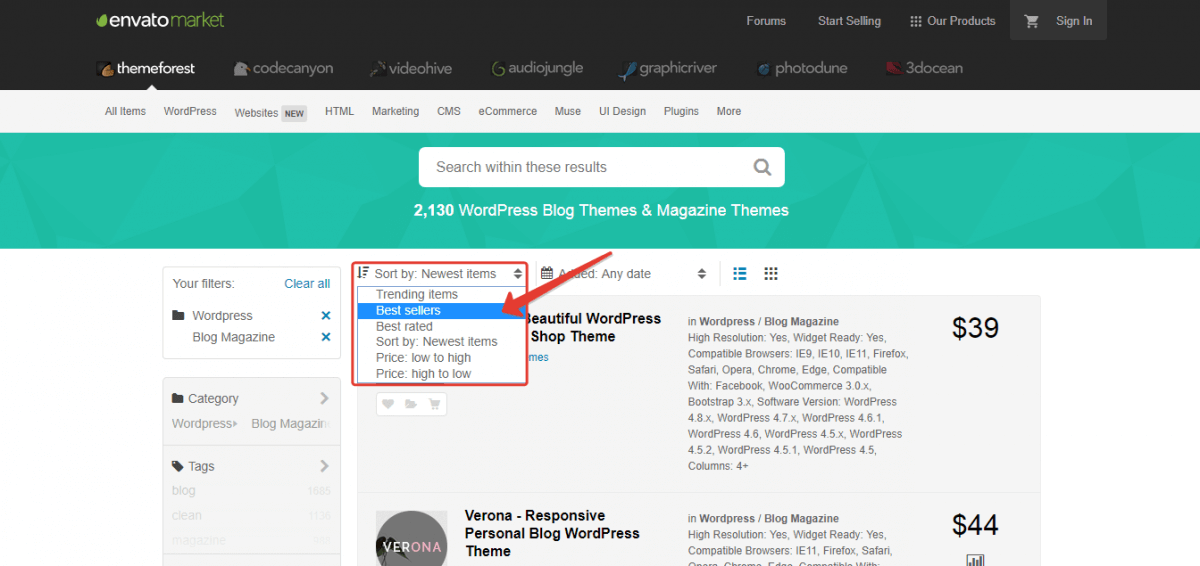Switch to the codecanyon marketplace tab
Viewport: 1200px width, 566px height.
(x=283, y=68)
